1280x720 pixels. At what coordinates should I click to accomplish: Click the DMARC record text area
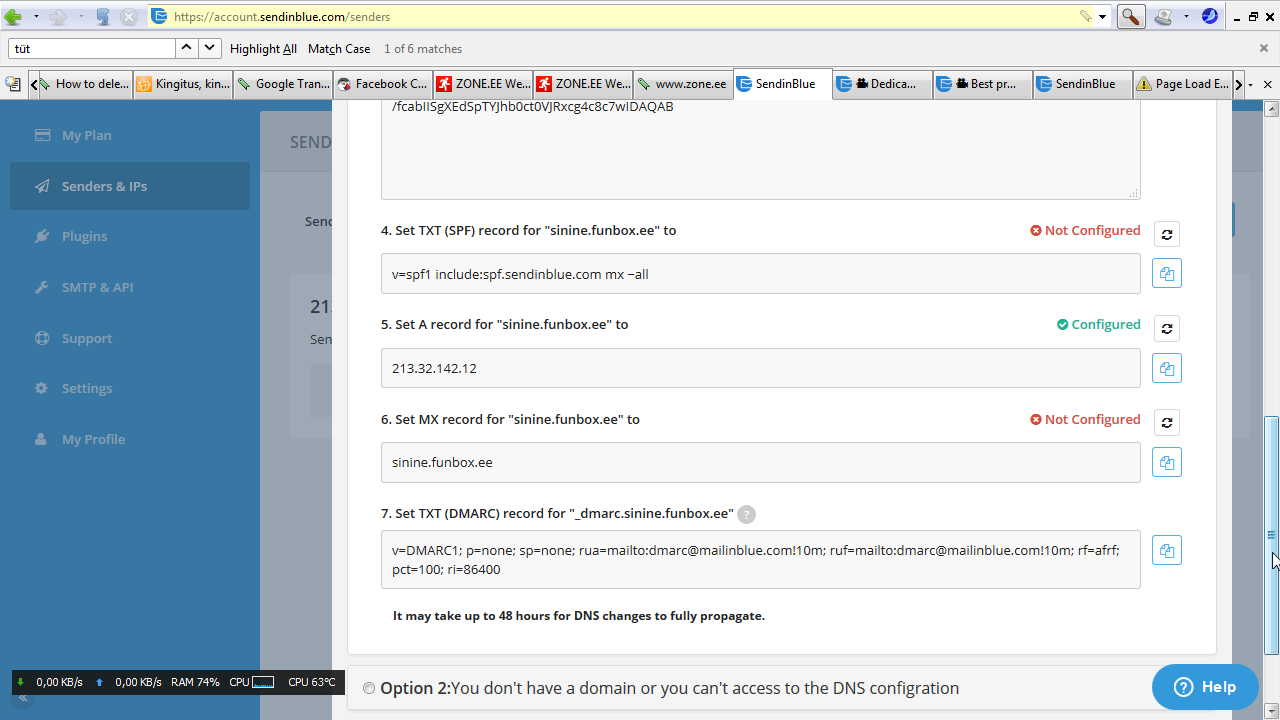(760, 559)
